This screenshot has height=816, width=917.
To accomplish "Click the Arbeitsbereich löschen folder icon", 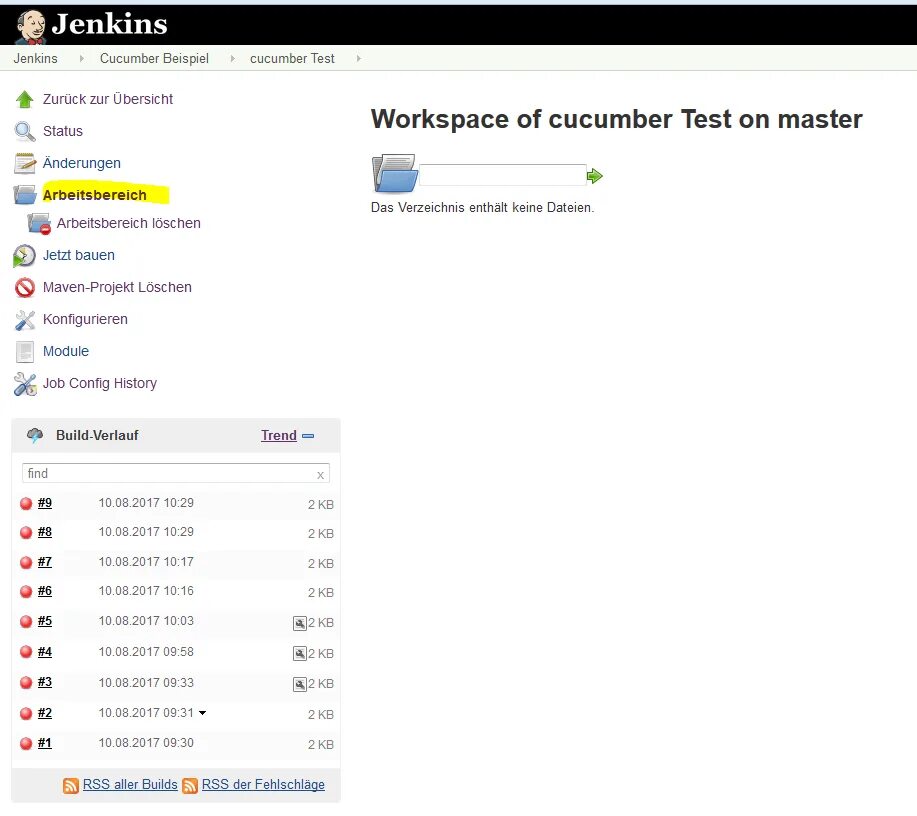I will pyautogui.click(x=39, y=223).
